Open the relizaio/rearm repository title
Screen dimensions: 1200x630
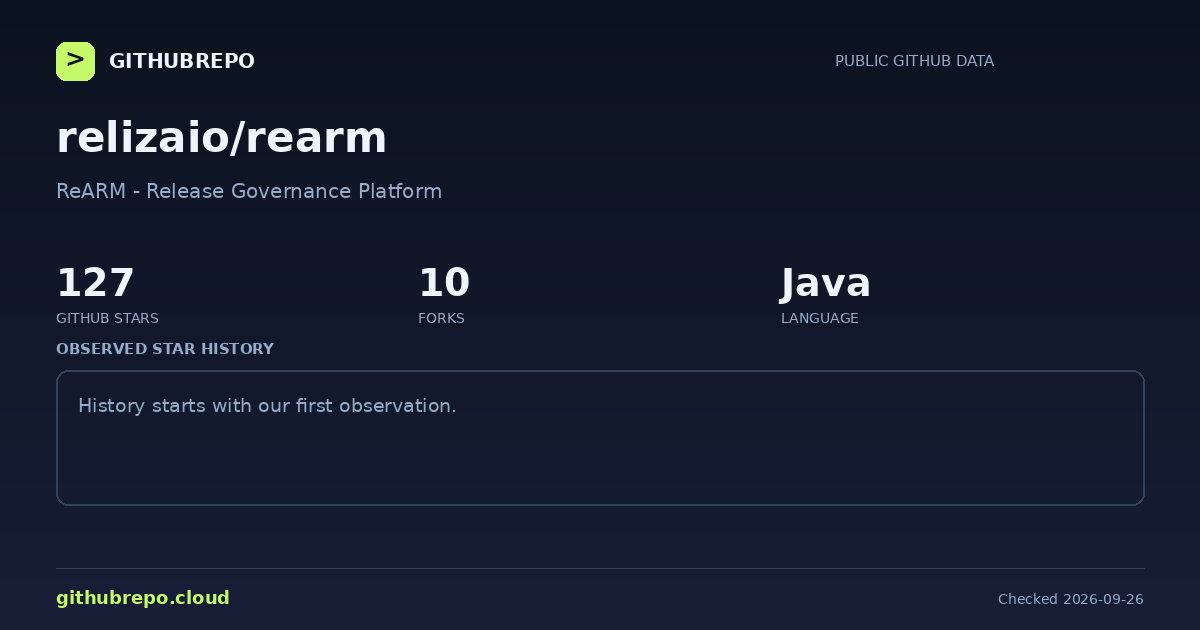[221, 138]
